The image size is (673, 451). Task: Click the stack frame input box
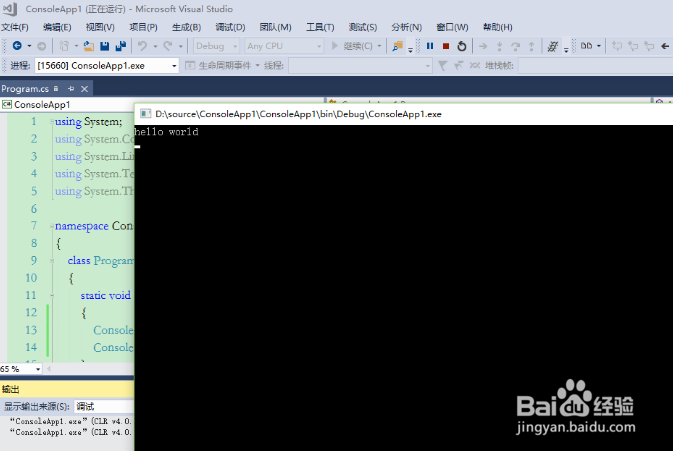coord(596,65)
